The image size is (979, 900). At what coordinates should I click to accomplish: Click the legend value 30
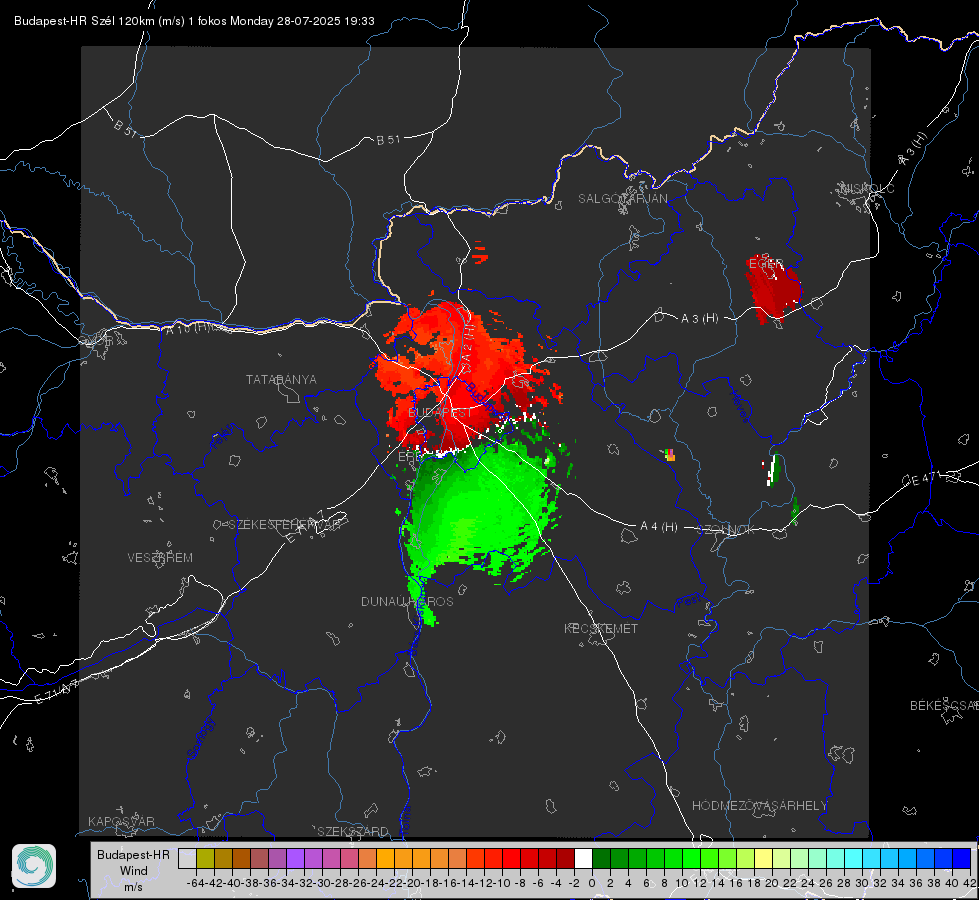pos(862,883)
